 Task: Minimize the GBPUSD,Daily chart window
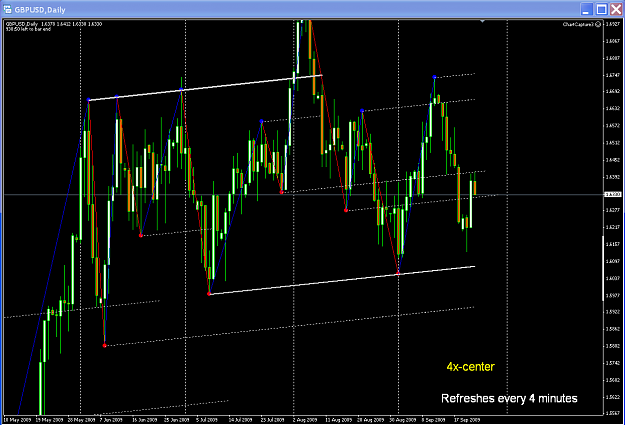586,9
